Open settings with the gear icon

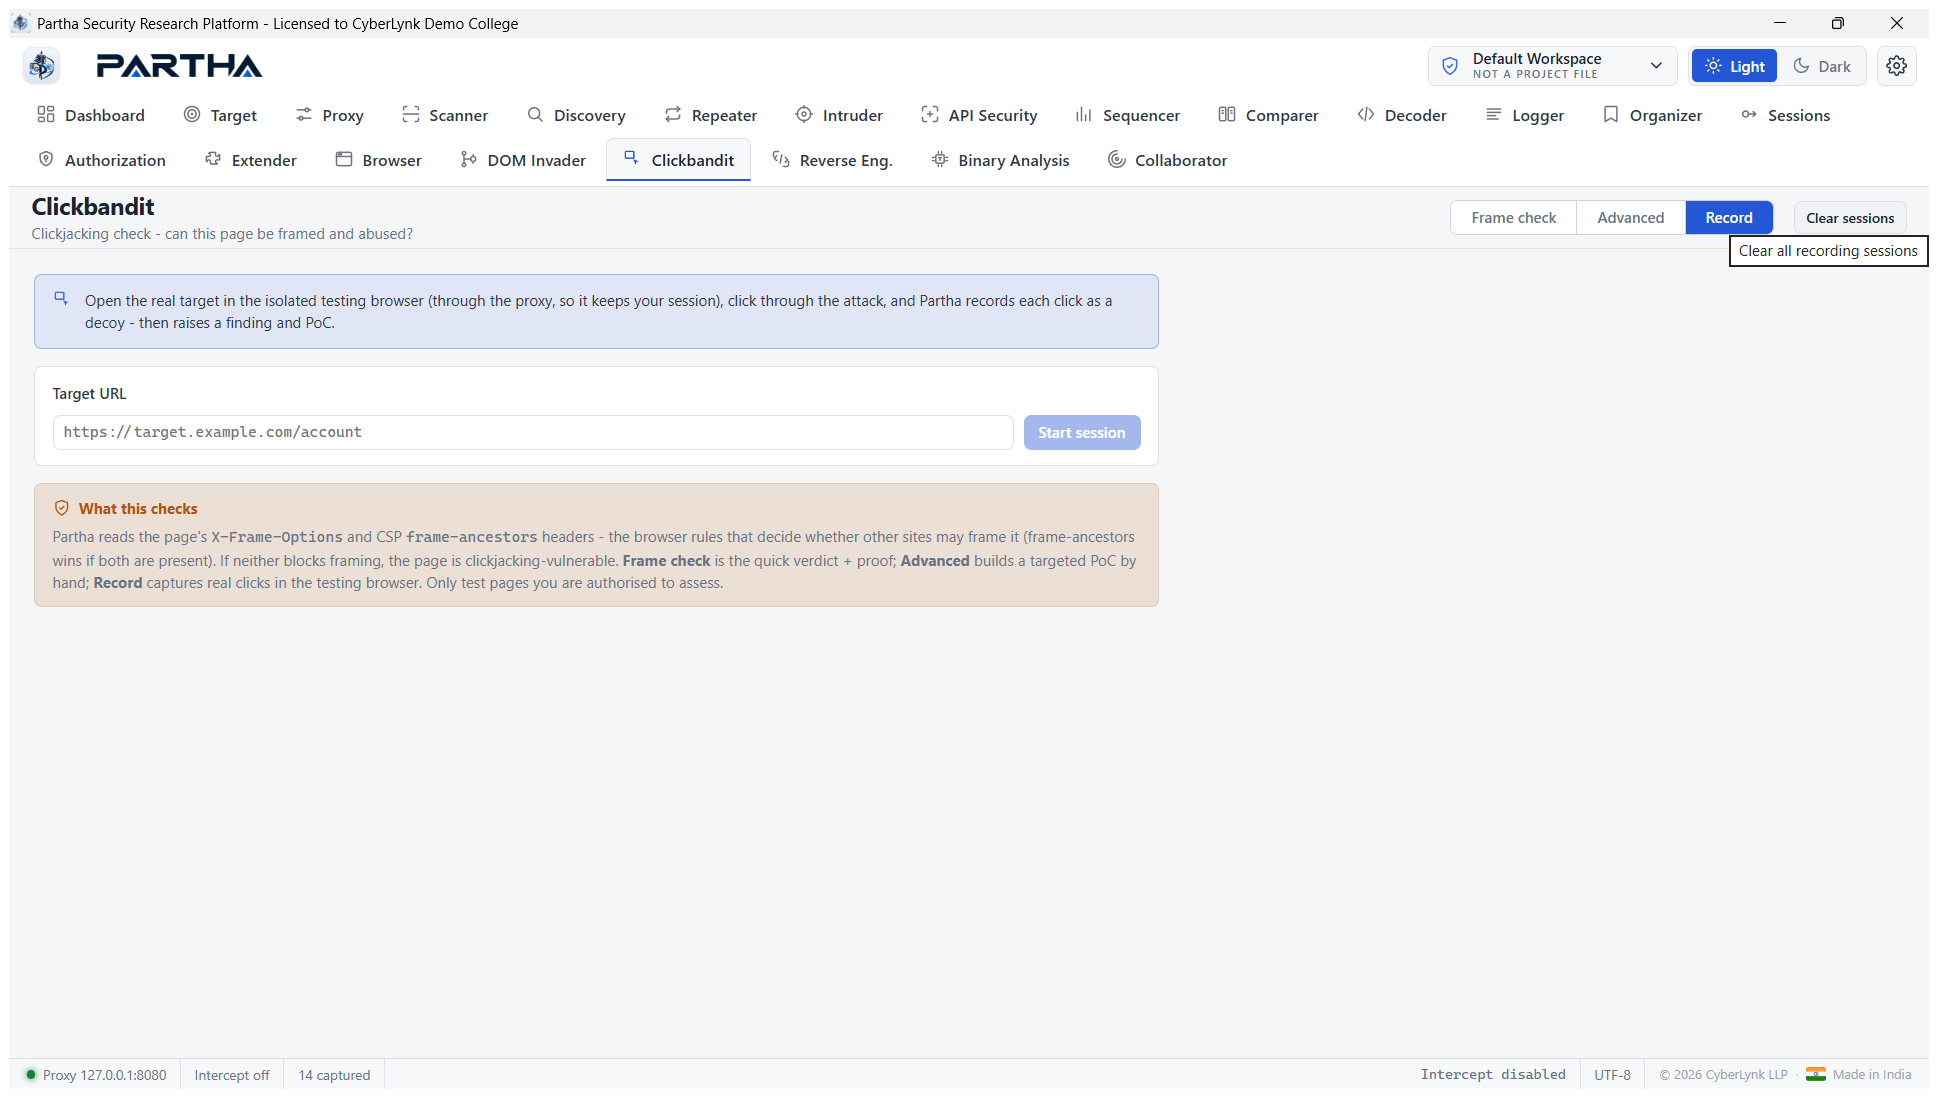(x=1896, y=66)
